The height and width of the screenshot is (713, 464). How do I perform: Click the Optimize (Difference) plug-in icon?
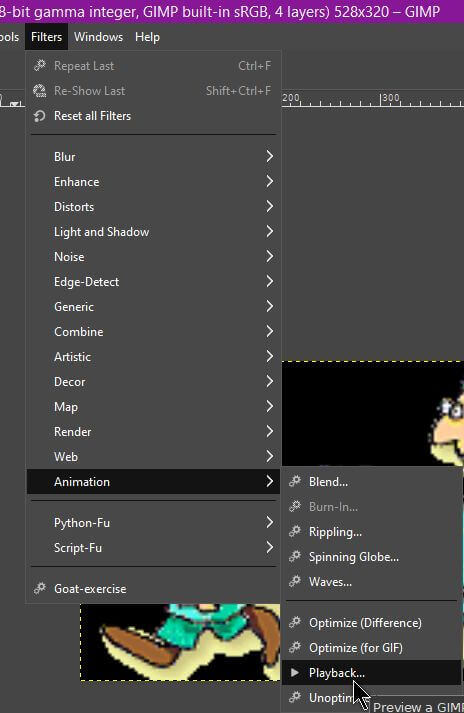point(295,622)
